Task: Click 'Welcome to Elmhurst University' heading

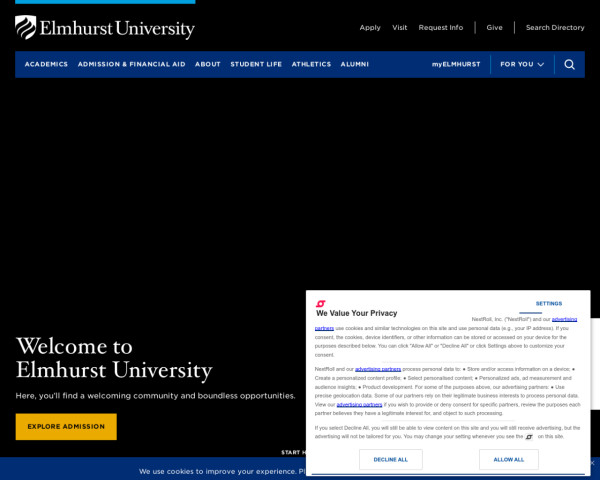Action: click(x=114, y=359)
